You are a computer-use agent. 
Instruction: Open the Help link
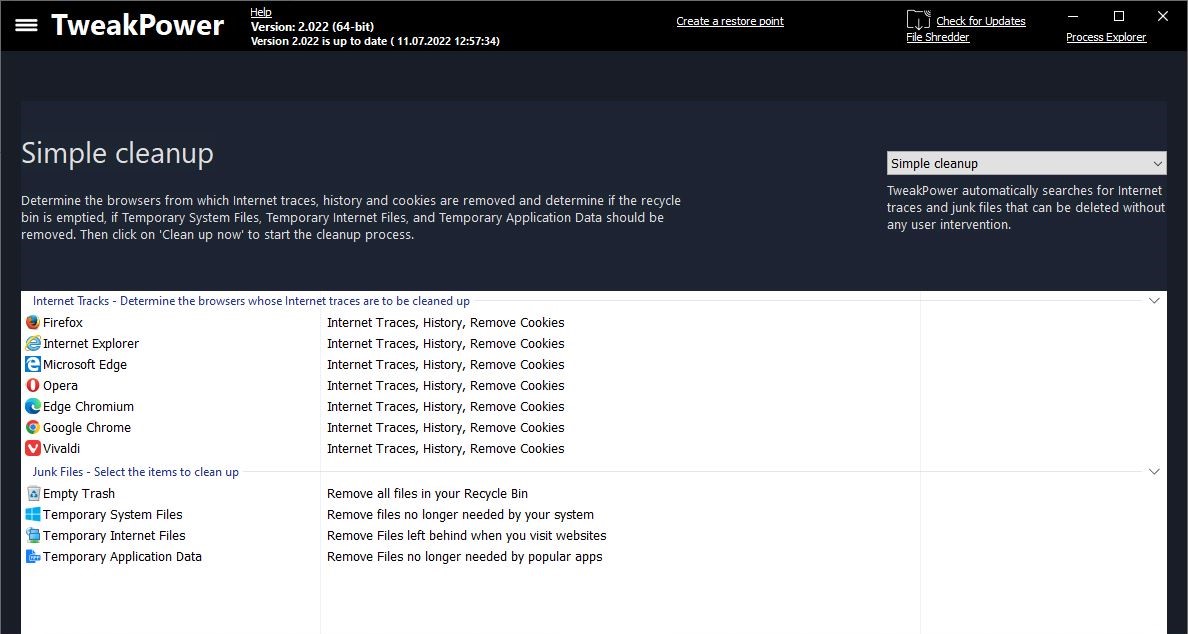pos(261,12)
